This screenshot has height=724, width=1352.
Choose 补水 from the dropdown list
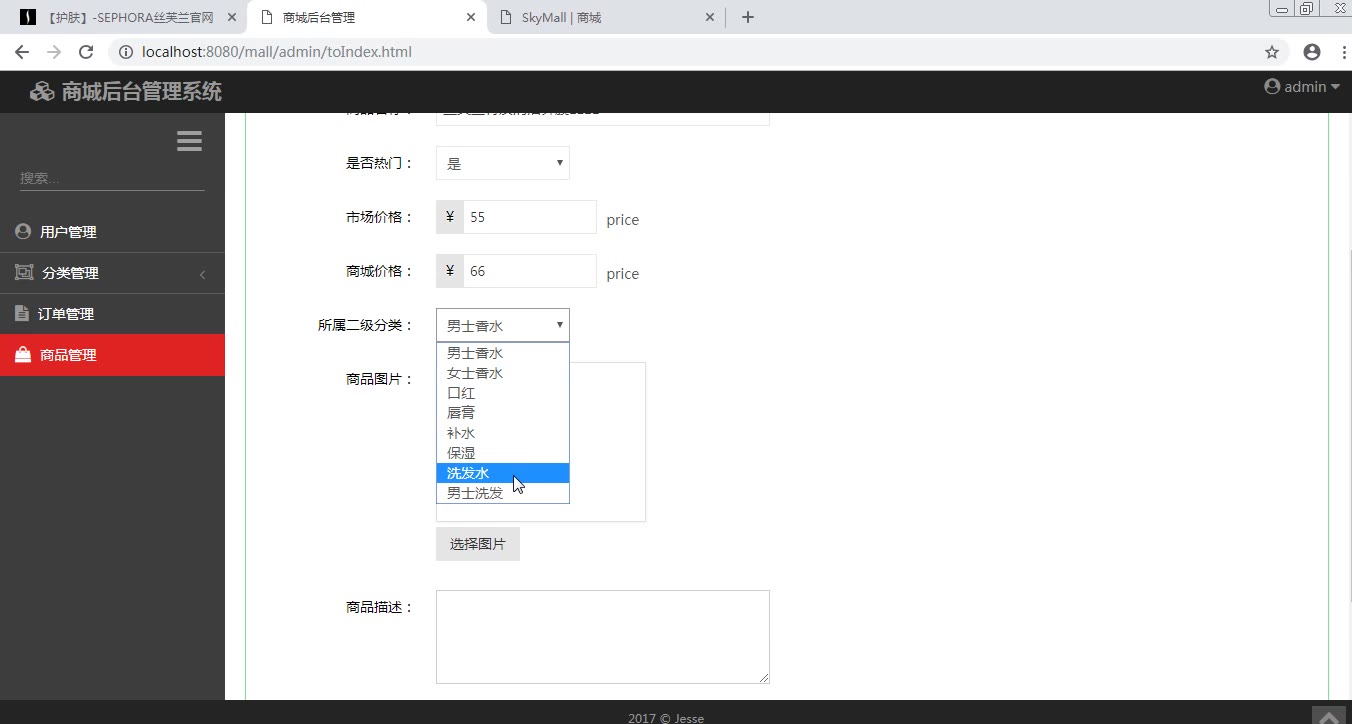tap(503, 433)
